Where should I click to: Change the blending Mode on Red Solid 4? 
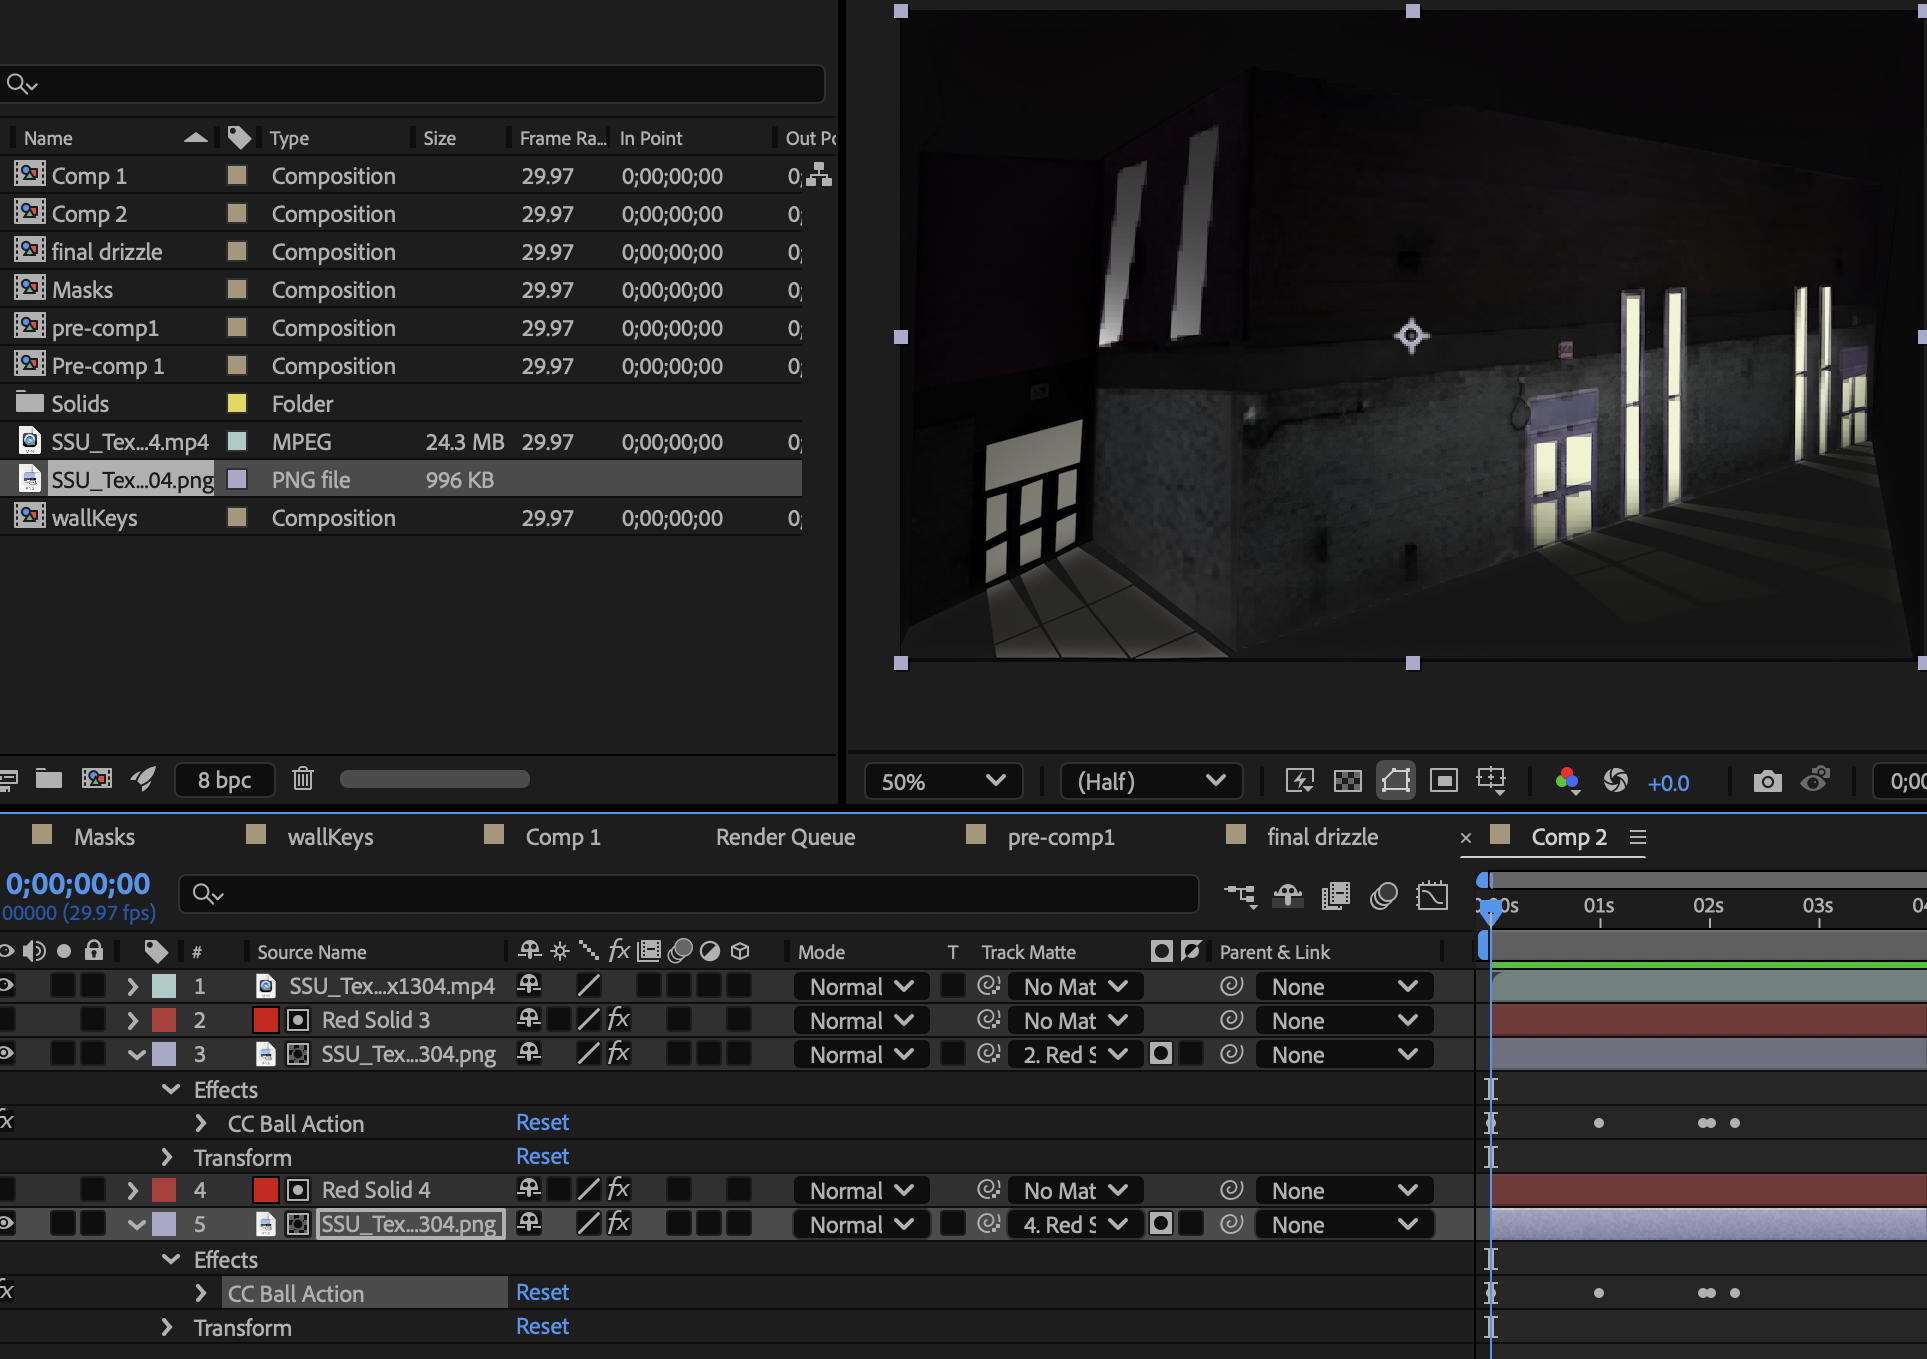click(860, 1190)
